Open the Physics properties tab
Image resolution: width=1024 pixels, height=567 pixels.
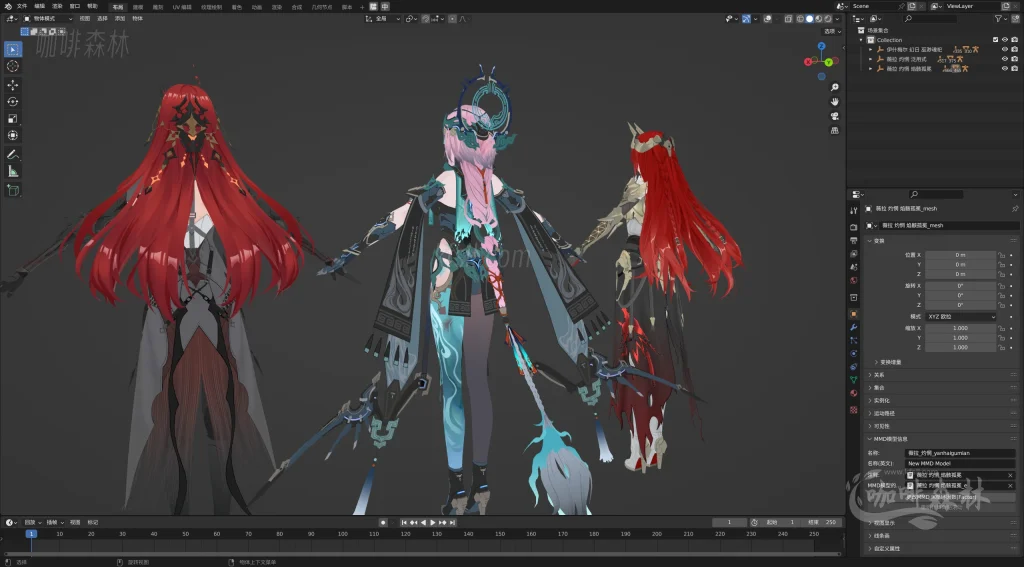point(854,353)
